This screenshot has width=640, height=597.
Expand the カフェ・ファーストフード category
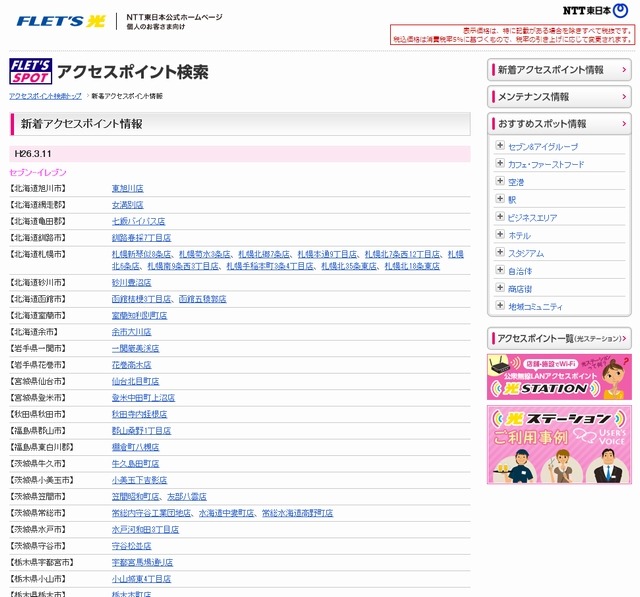point(500,163)
